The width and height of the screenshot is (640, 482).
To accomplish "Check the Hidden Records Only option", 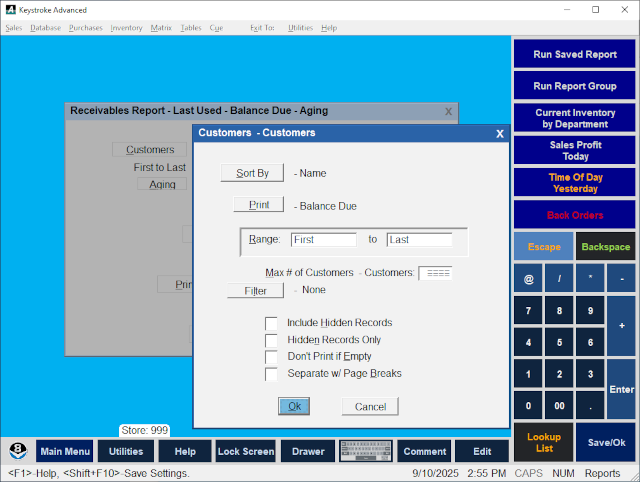I will click(x=271, y=340).
